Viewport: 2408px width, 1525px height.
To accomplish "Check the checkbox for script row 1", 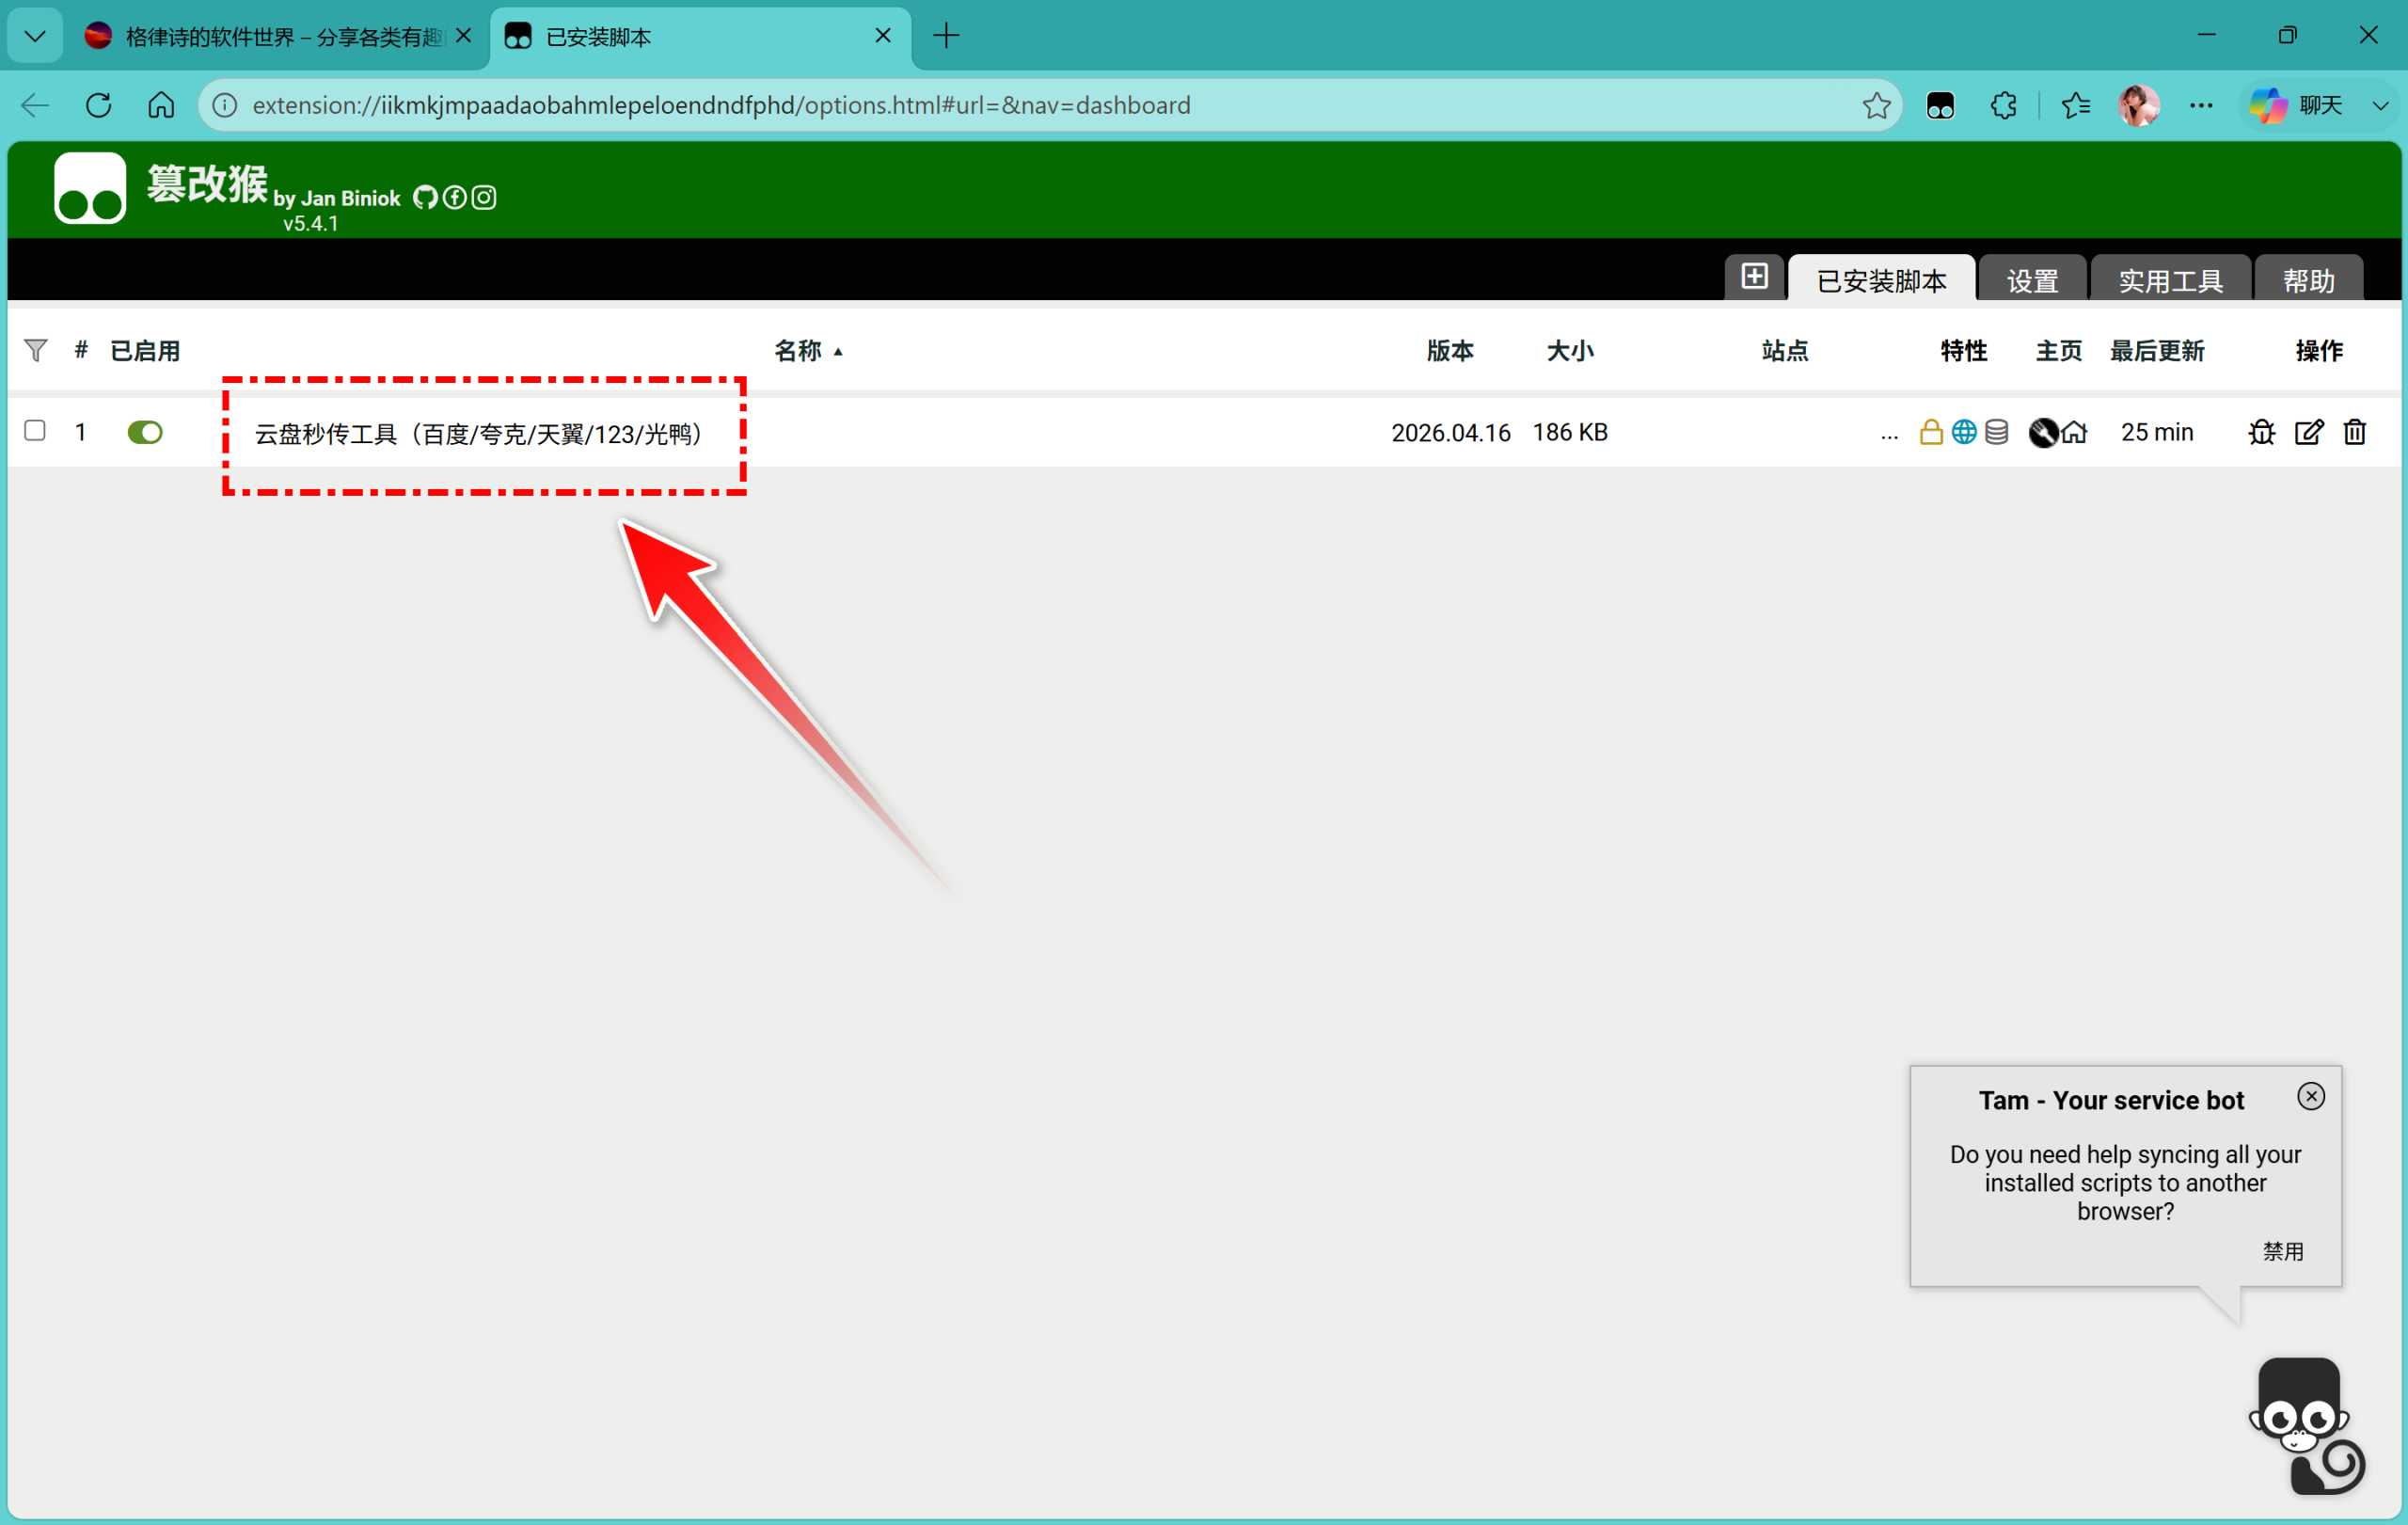I will click(x=35, y=430).
